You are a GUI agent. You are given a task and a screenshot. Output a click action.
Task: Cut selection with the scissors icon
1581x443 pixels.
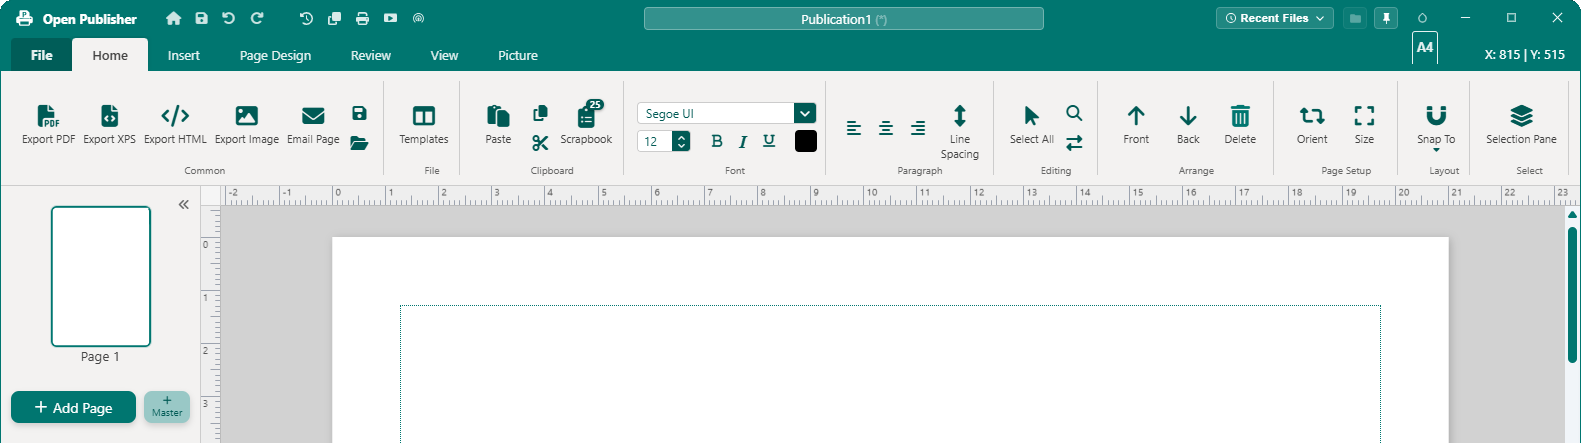tap(540, 143)
